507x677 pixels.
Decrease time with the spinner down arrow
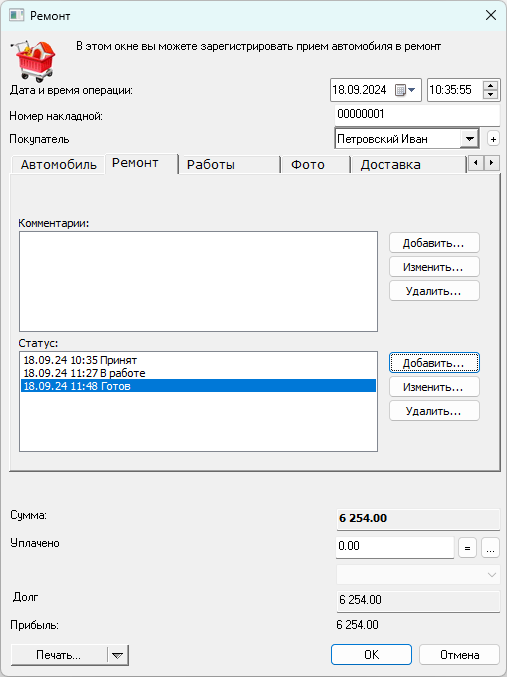click(x=490, y=95)
